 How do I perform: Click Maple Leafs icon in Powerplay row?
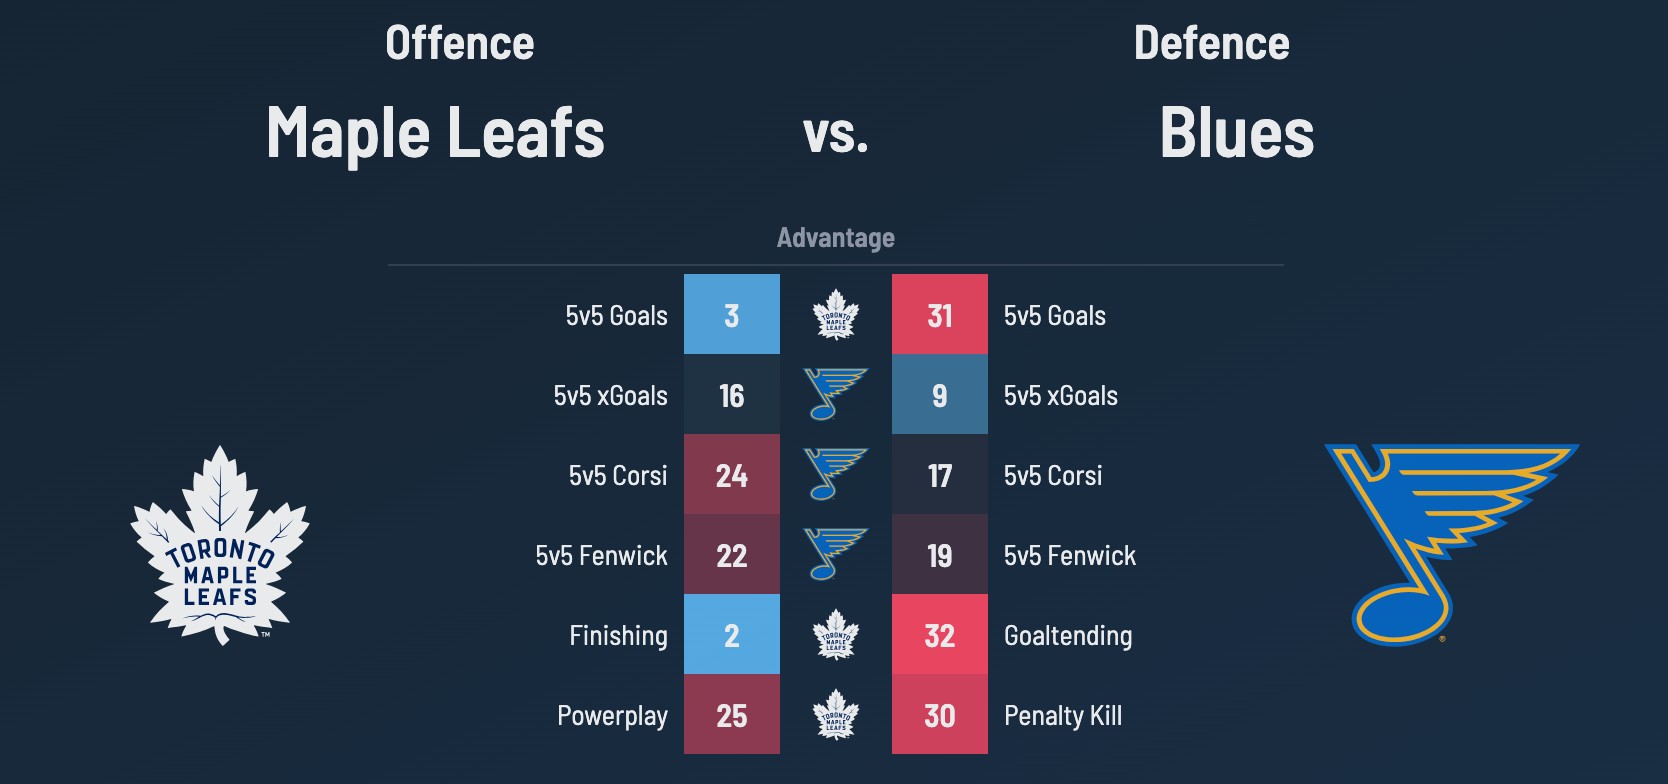836,715
